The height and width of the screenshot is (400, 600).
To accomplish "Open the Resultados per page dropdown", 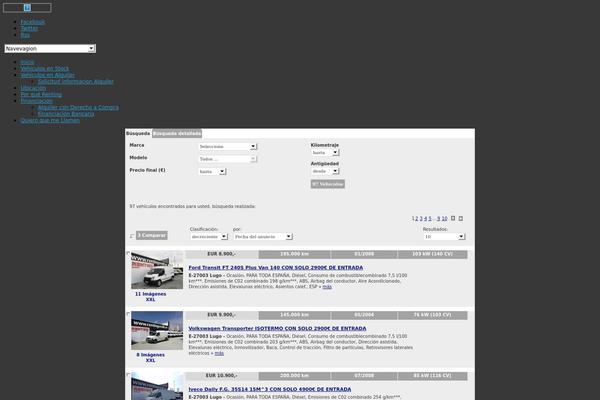I will (x=444, y=237).
